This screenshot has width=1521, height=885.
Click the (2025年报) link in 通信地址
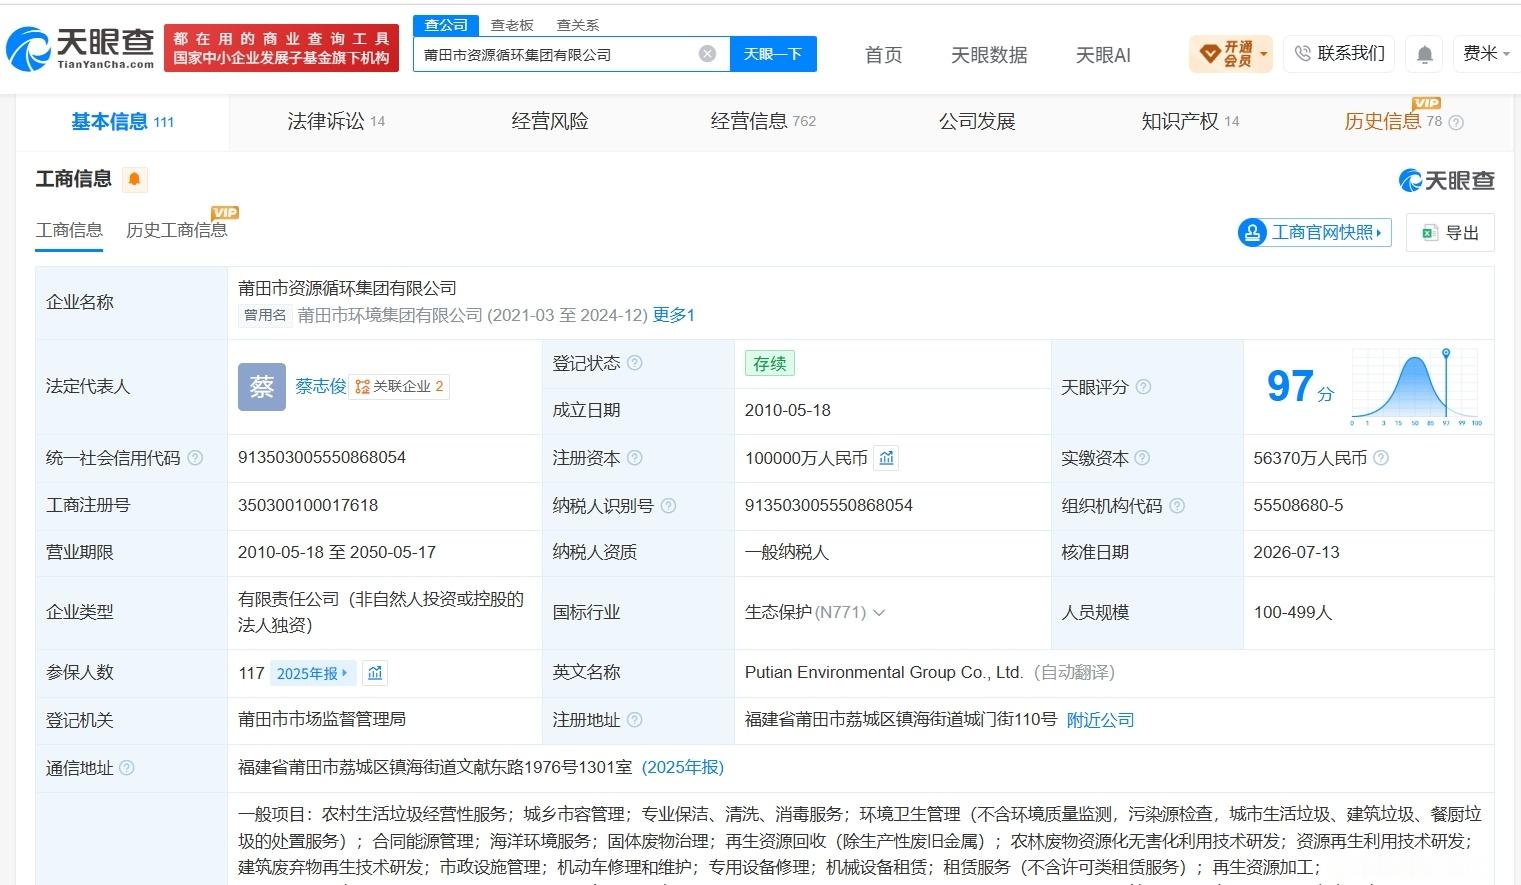pyautogui.click(x=682, y=767)
